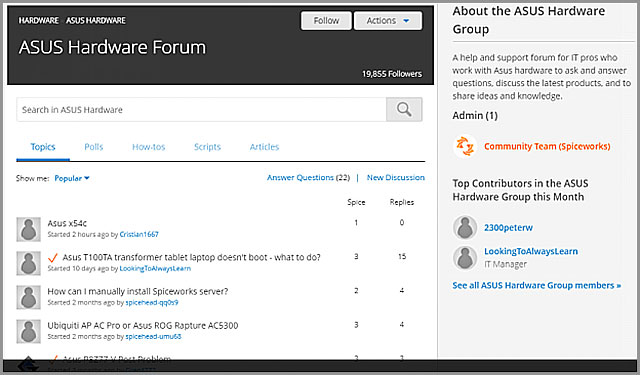The height and width of the screenshot is (375, 640).
Task: Open the How-tos tab
Action: (x=149, y=147)
